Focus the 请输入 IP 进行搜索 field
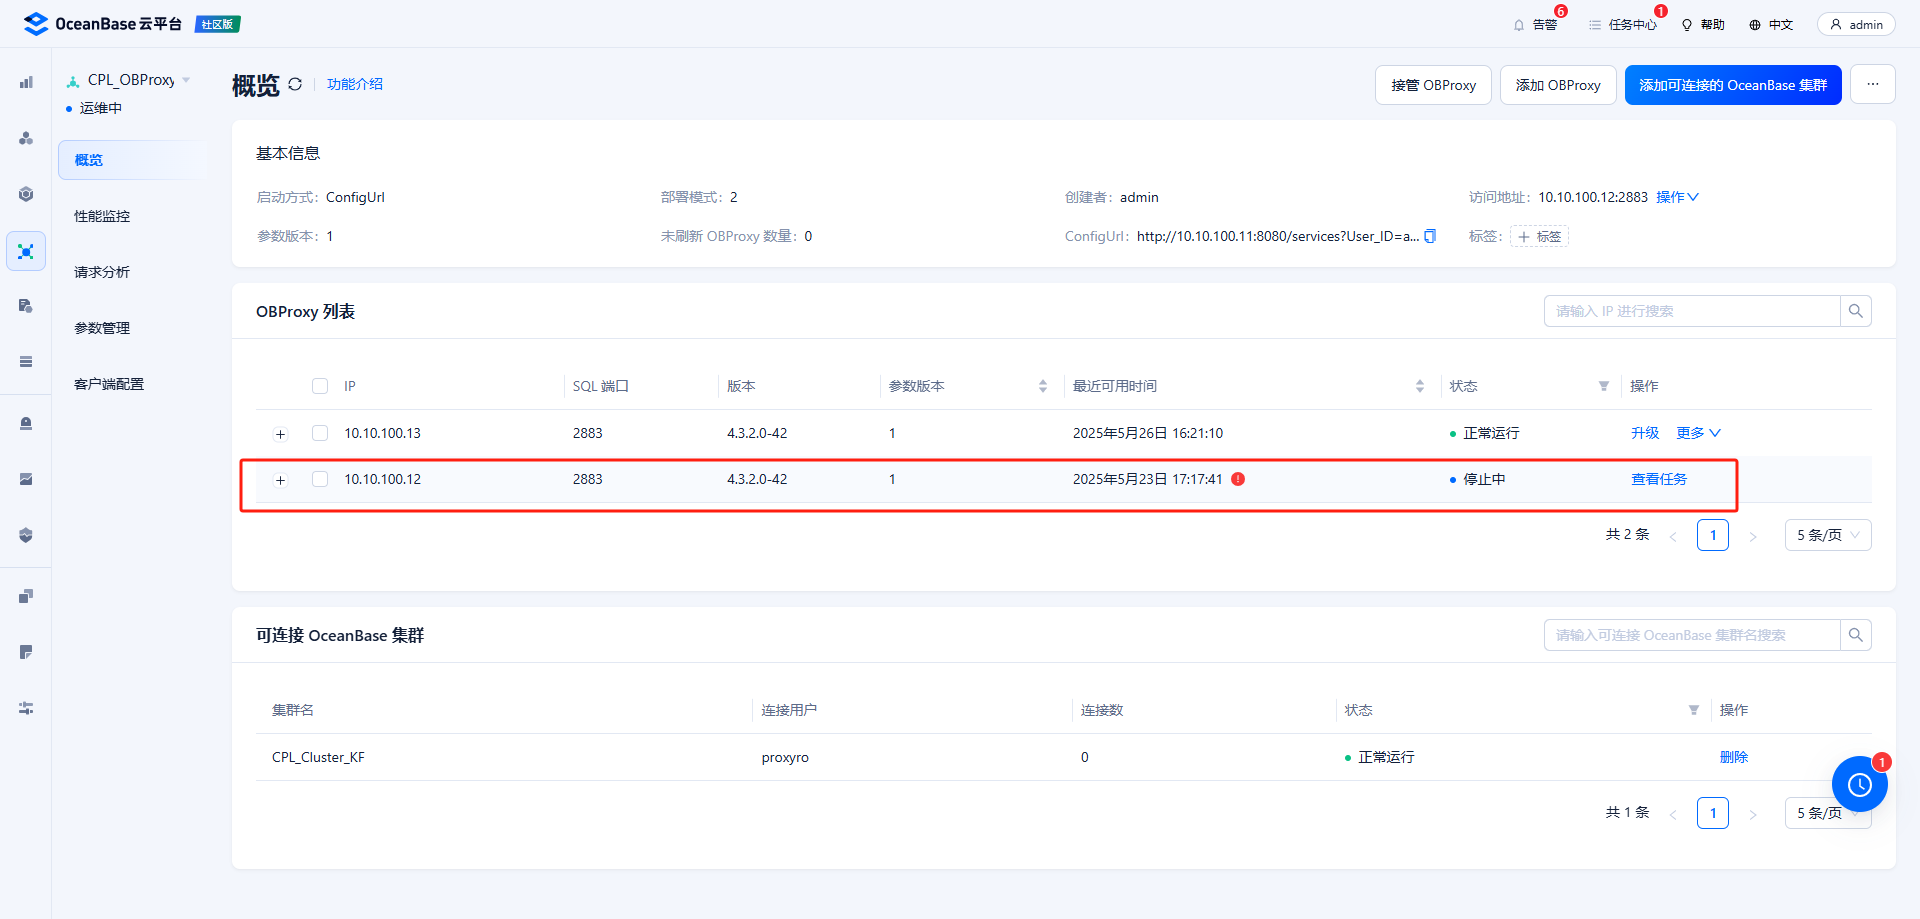This screenshot has width=1920, height=919. click(1692, 311)
